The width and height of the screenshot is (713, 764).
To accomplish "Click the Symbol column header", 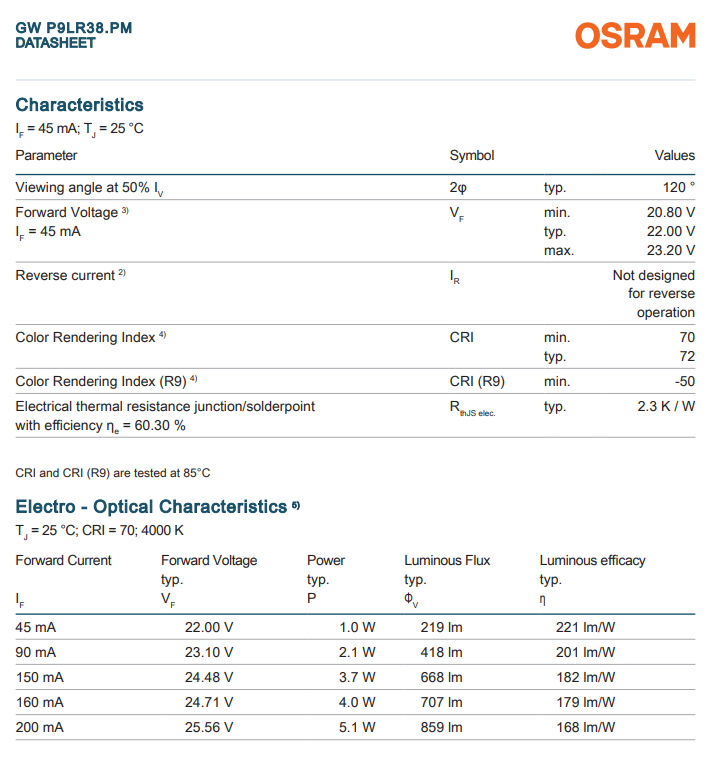I will (472, 155).
